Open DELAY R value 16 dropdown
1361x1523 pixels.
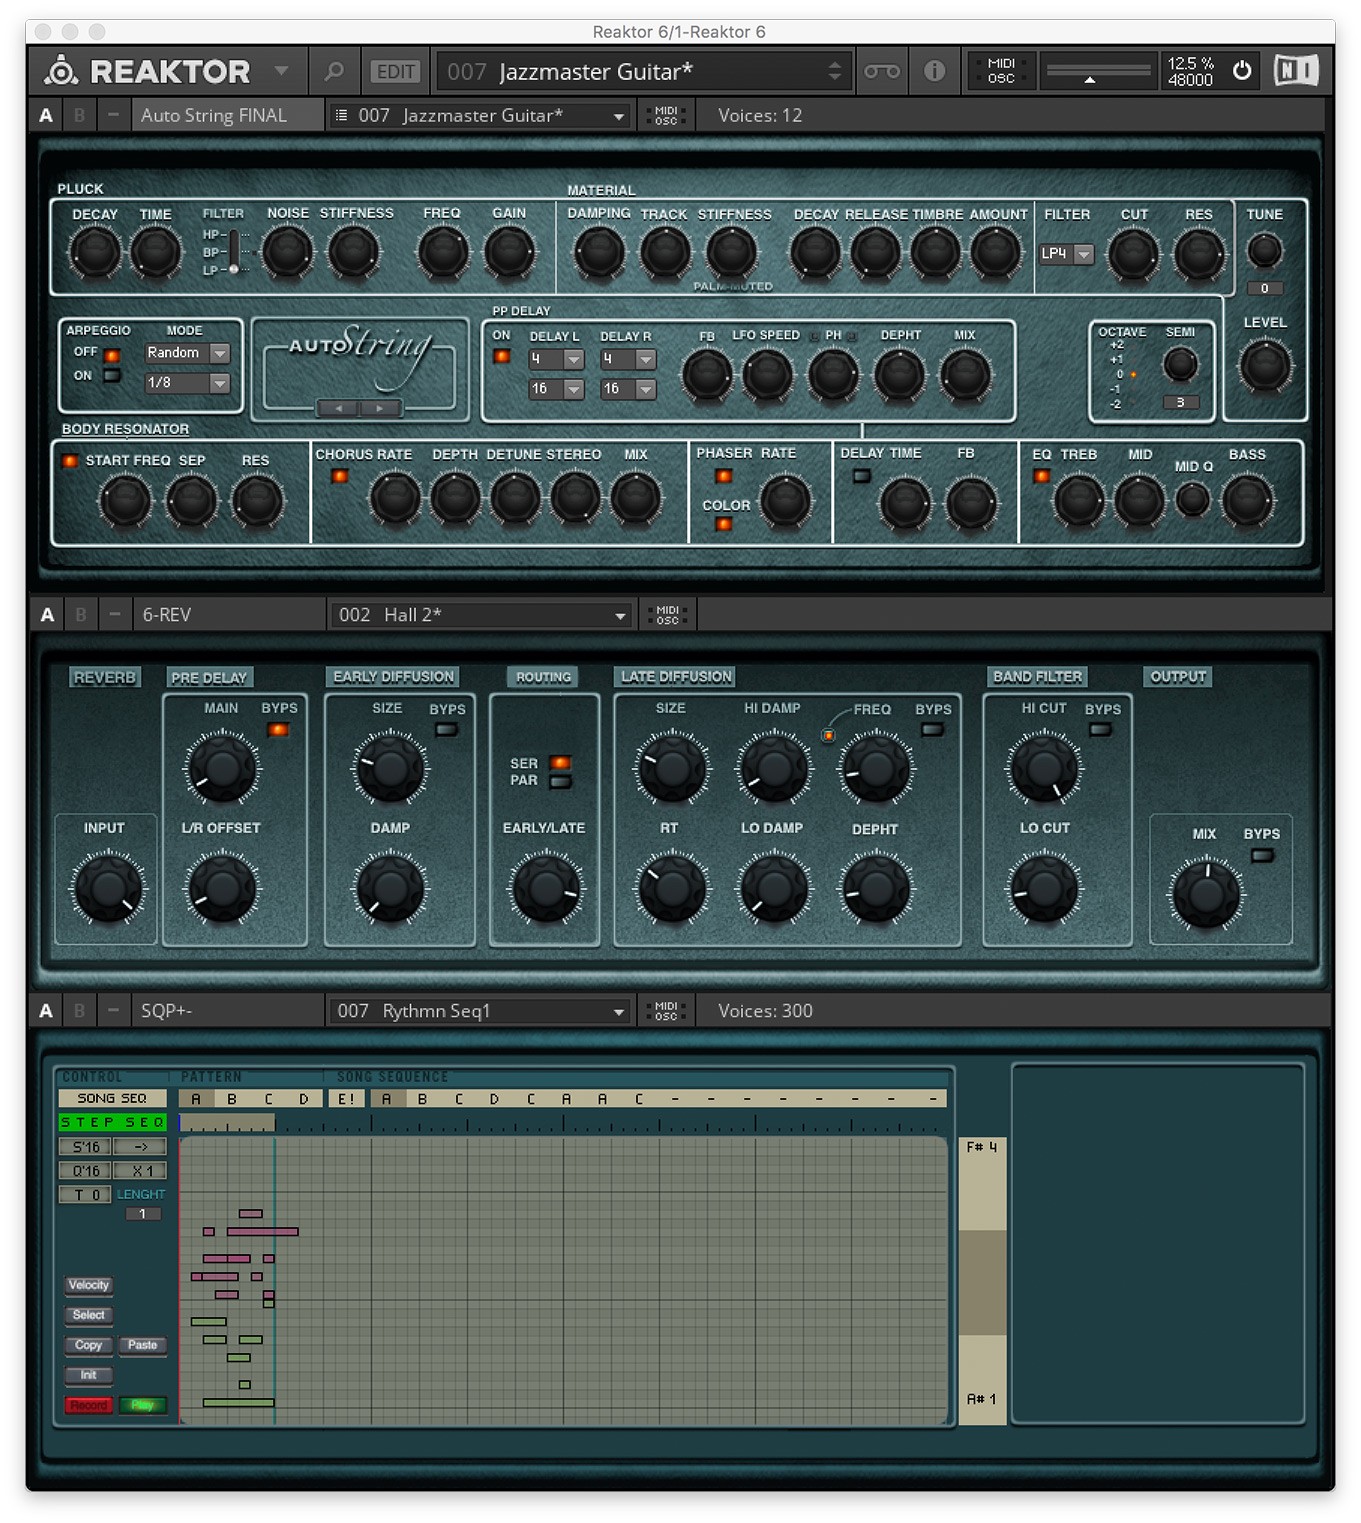click(628, 389)
